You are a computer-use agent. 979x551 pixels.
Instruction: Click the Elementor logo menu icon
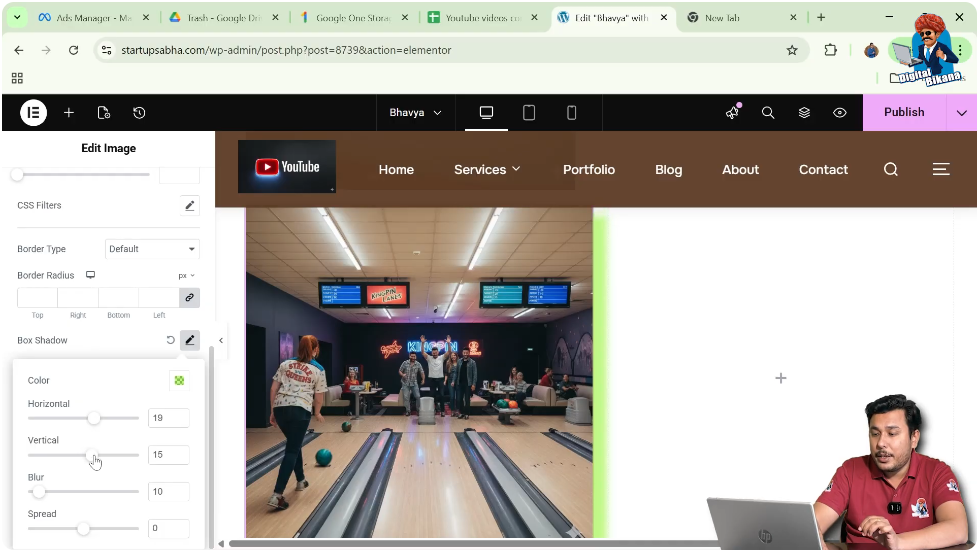[x=33, y=113]
